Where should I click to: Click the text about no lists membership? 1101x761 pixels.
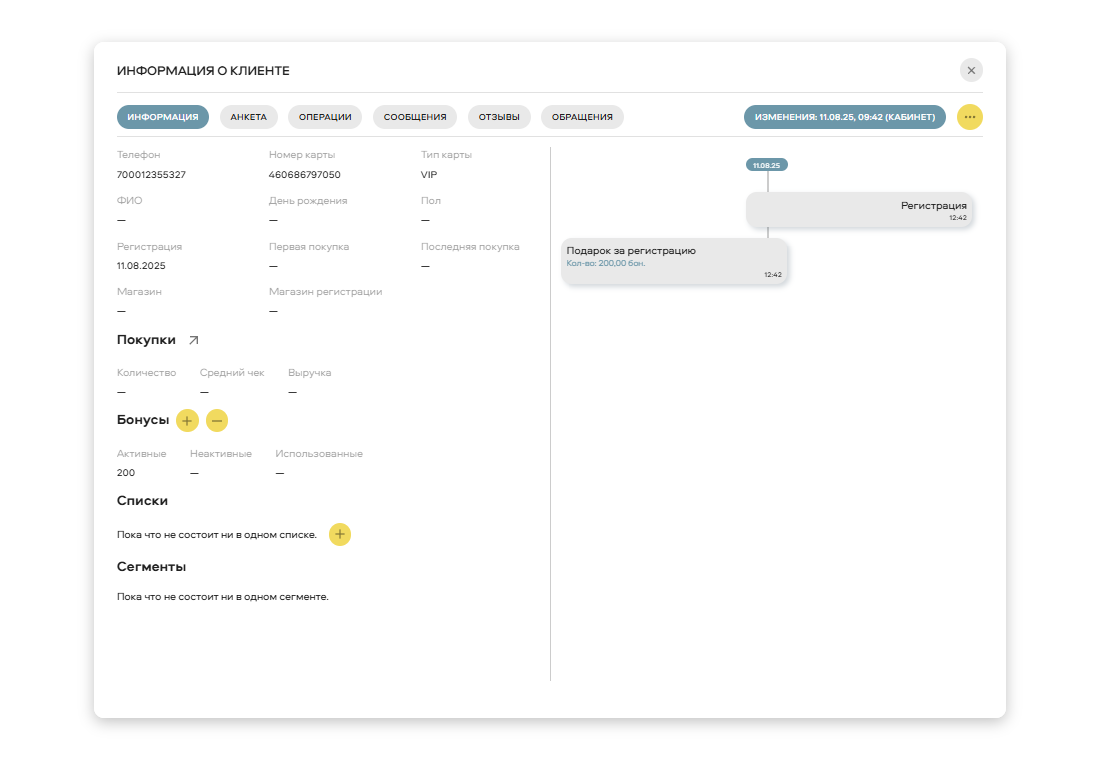pyautogui.click(x=217, y=535)
